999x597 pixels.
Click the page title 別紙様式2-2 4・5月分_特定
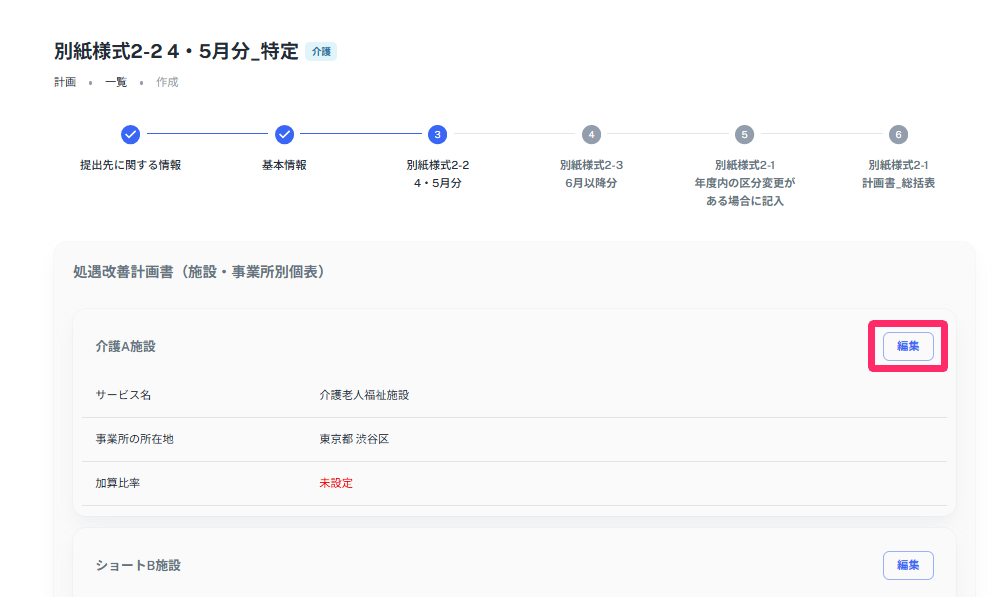[176, 51]
